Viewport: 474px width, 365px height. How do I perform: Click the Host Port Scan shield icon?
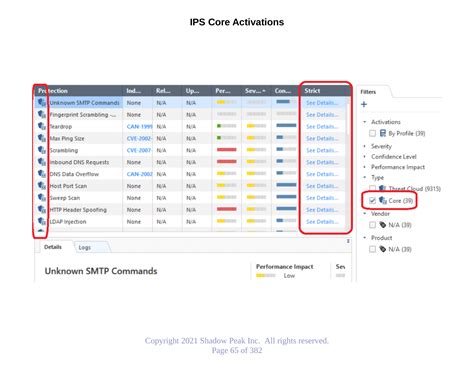tap(42, 186)
